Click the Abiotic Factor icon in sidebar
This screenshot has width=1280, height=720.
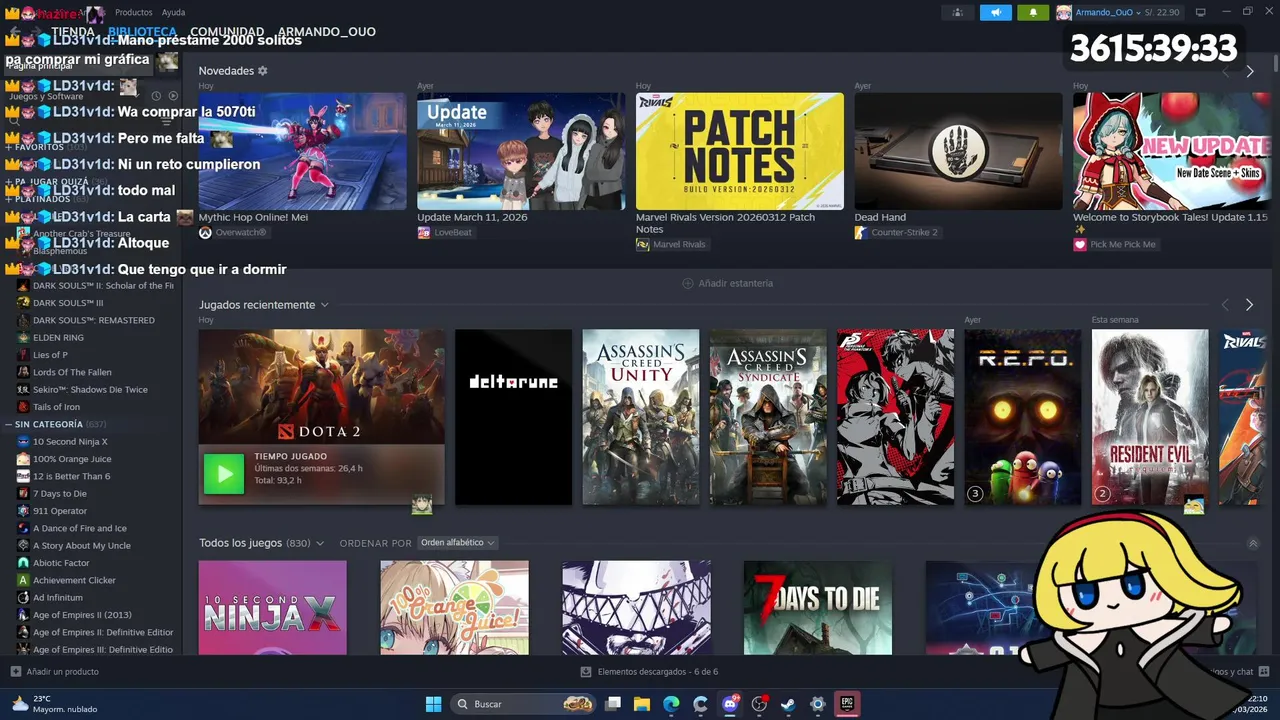pos(23,563)
